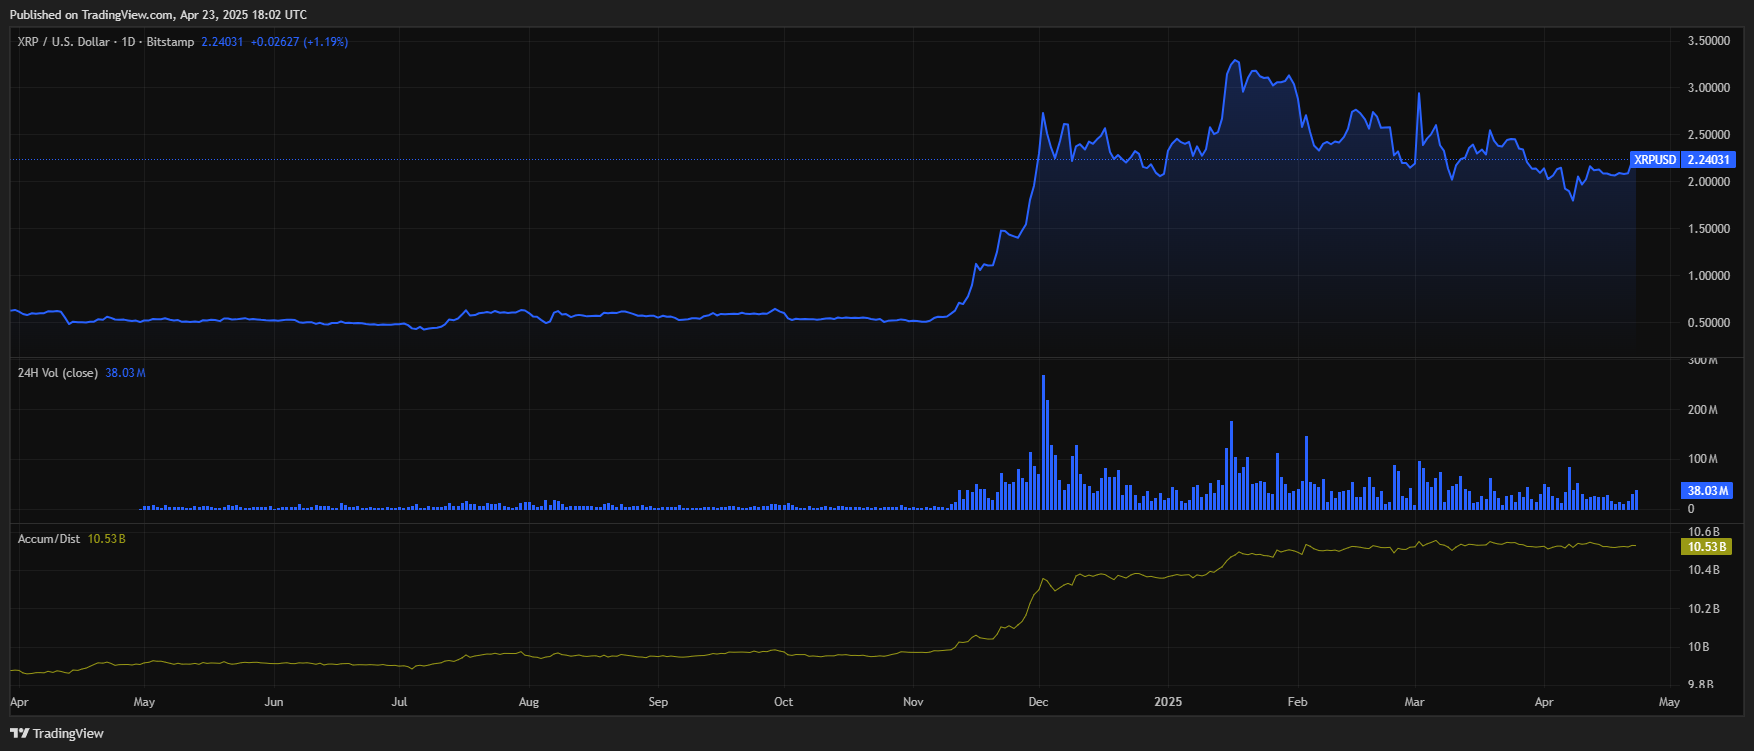Click the tallest volume bar in early December

1043,440
